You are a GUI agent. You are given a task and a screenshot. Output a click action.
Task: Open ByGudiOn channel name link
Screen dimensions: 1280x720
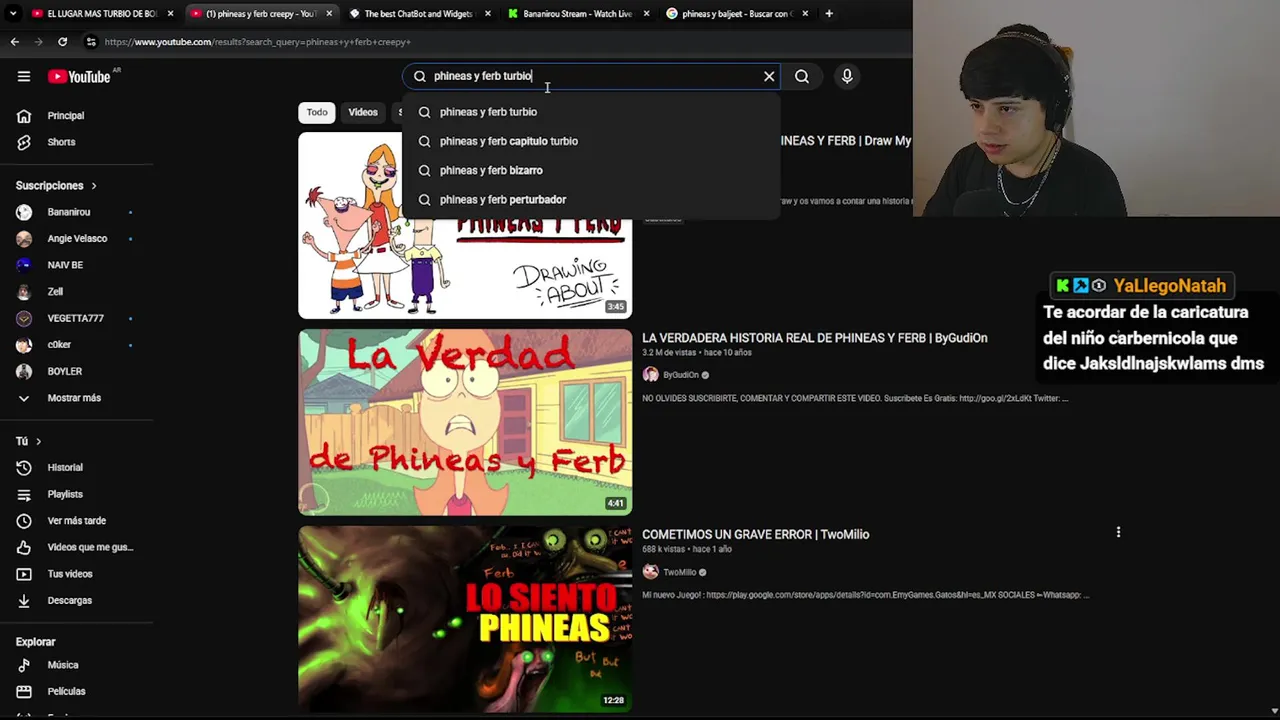pyautogui.click(x=681, y=375)
